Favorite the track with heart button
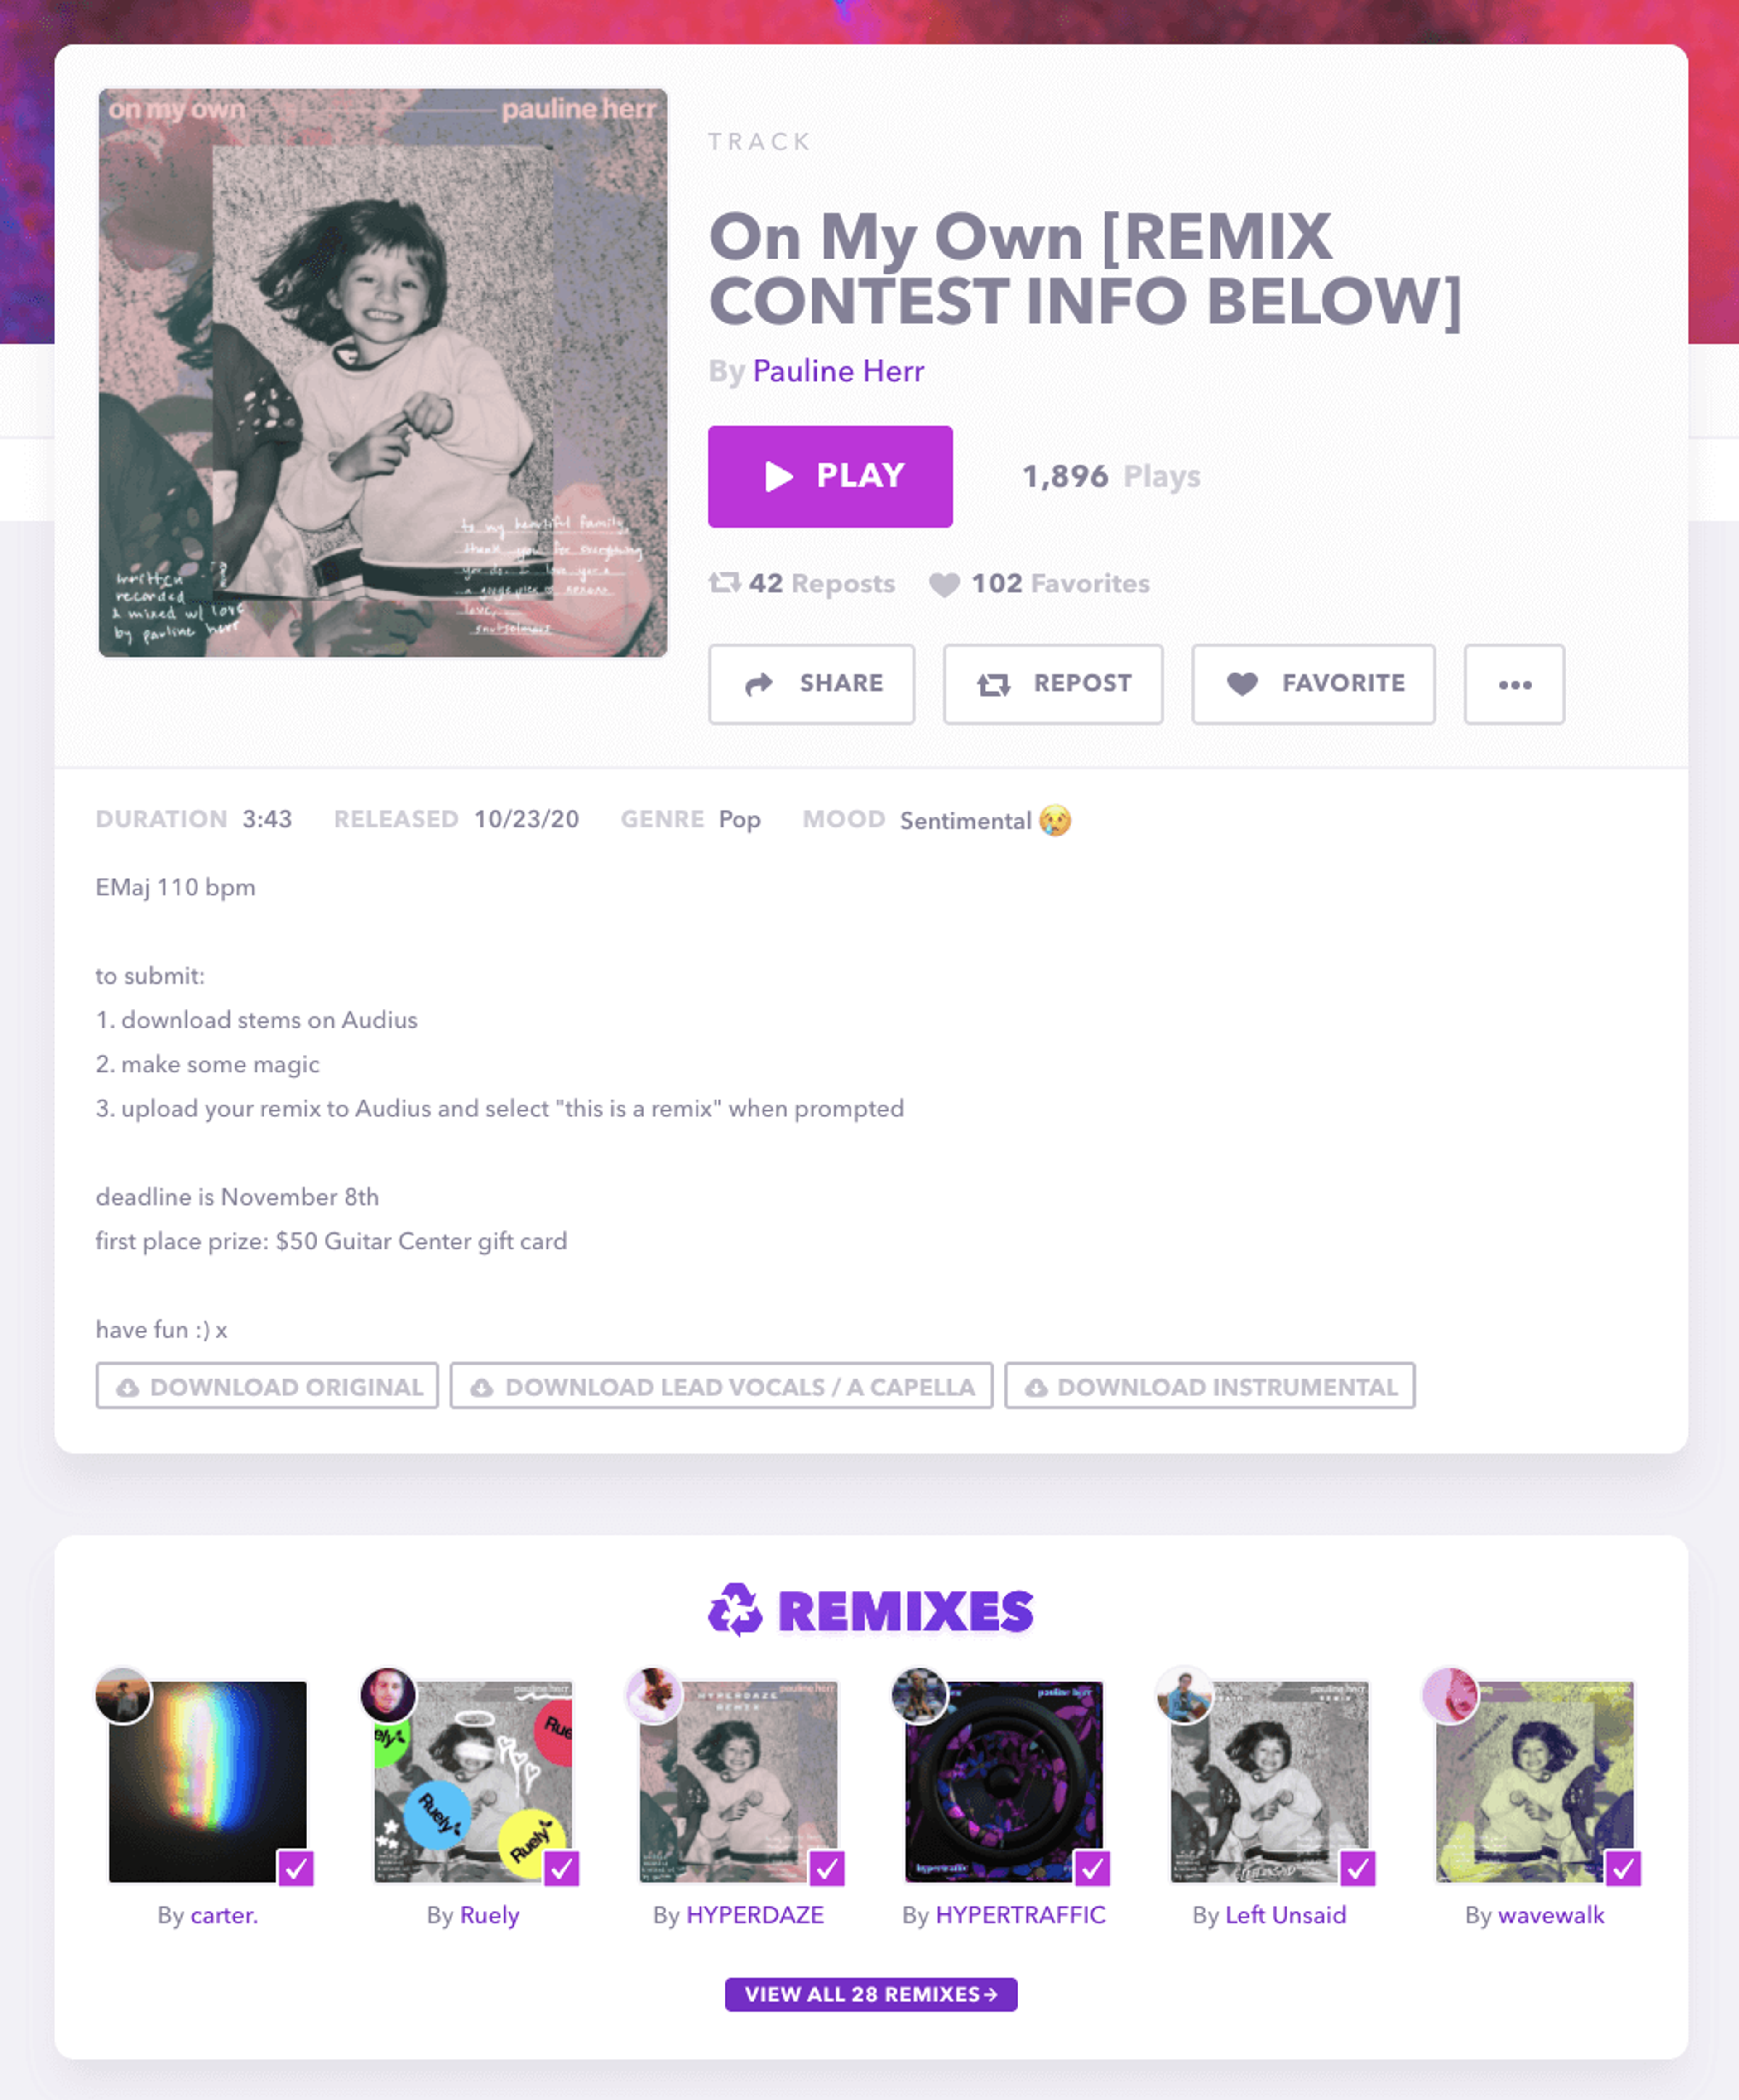Image resolution: width=1739 pixels, height=2100 pixels. click(1312, 684)
